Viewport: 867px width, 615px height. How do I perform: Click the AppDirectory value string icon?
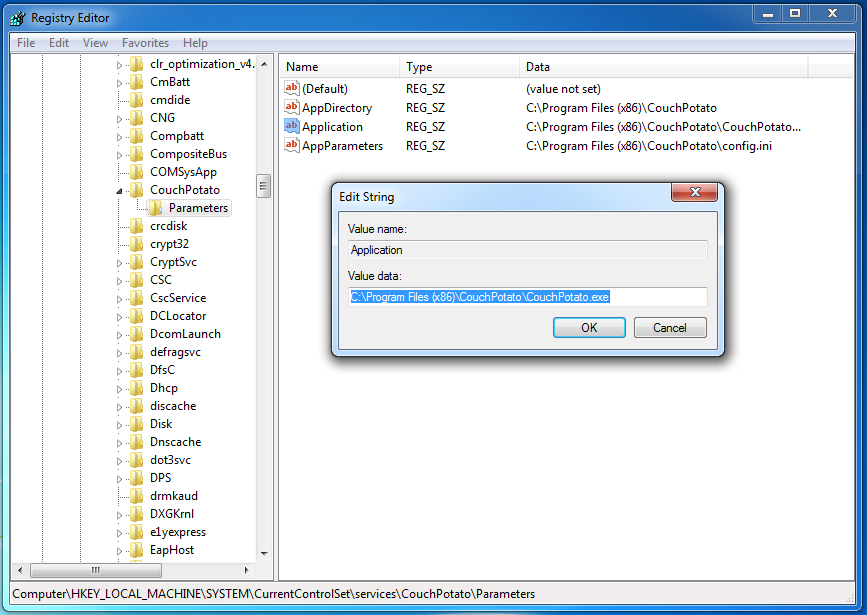291,107
